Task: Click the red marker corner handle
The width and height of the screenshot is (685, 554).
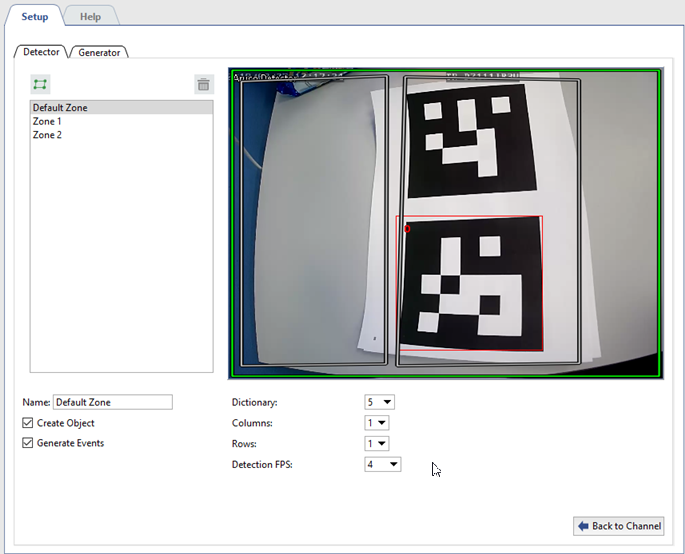Action: (x=407, y=229)
